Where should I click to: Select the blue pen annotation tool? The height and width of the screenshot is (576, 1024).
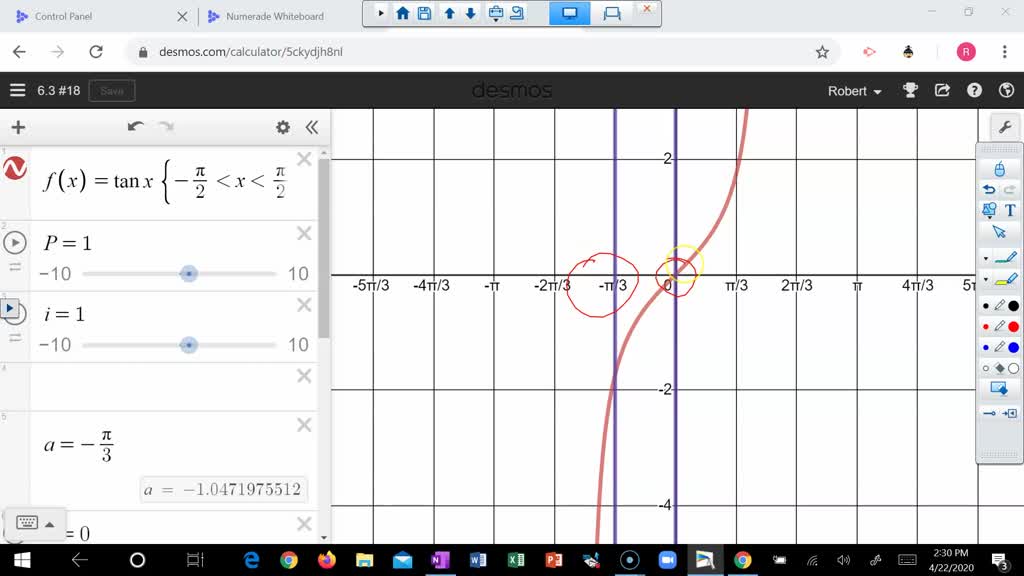999,349
